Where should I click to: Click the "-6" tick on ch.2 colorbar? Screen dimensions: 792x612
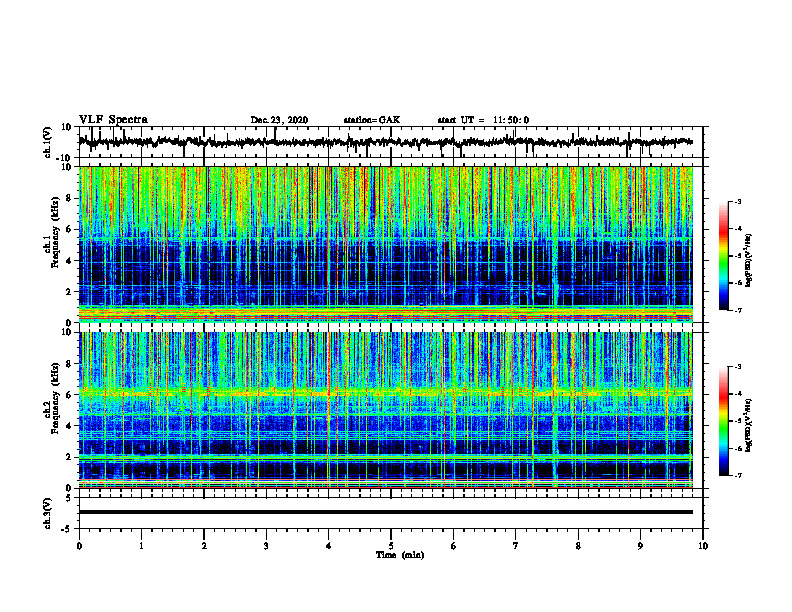[737, 448]
